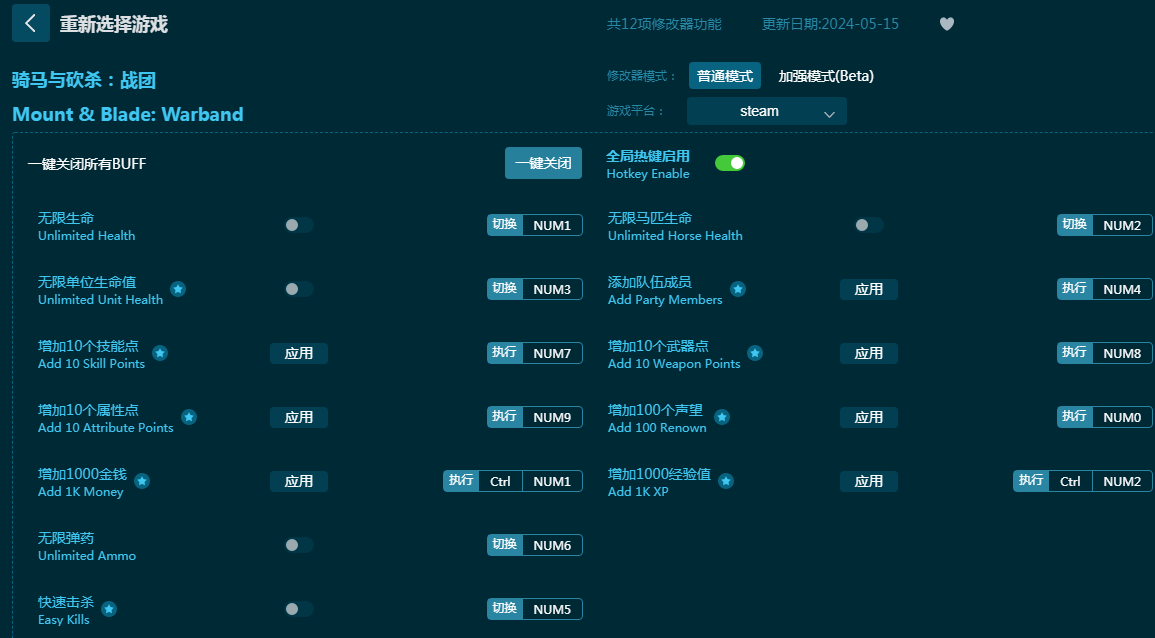Enable Easy Kills toggle
1155x638 pixels.
coord(299,609)
